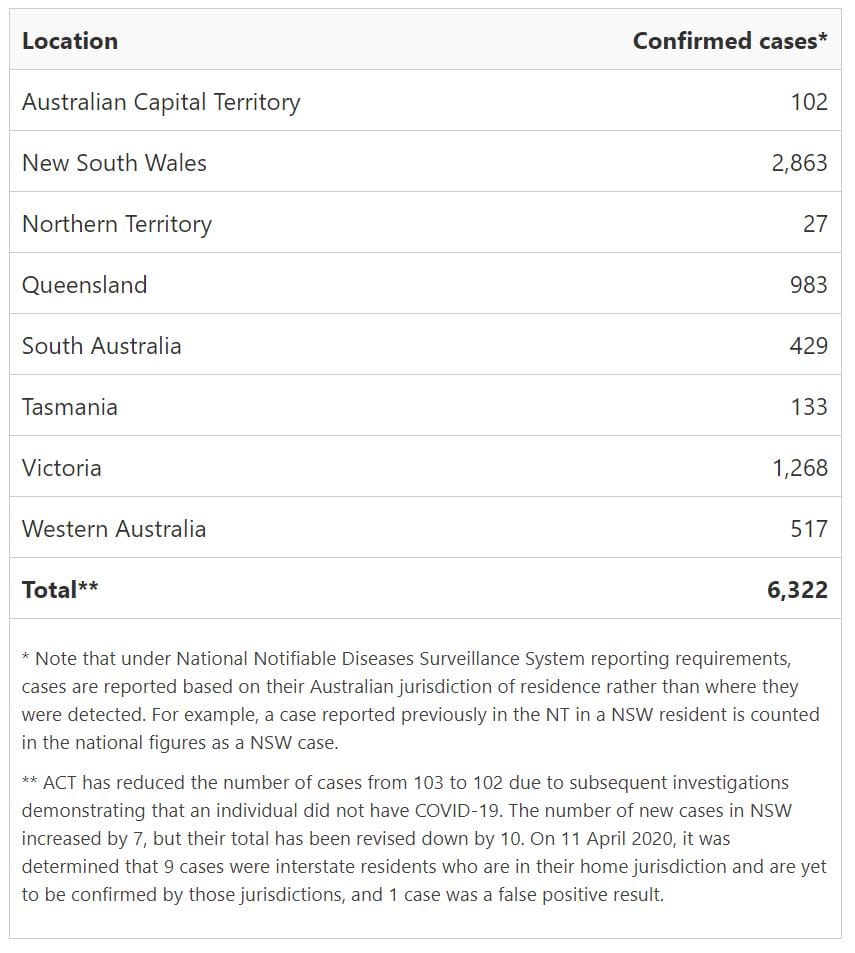Screen dimensions: 855x953
Task: Click the New South Wales location cell
Action: pos(114,163)
